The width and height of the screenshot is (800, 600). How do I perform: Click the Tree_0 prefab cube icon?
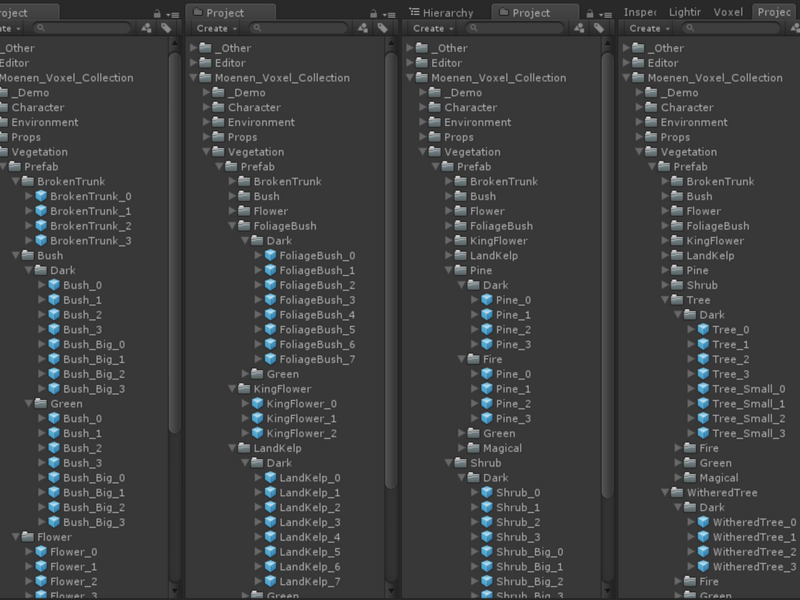point(704,330)
